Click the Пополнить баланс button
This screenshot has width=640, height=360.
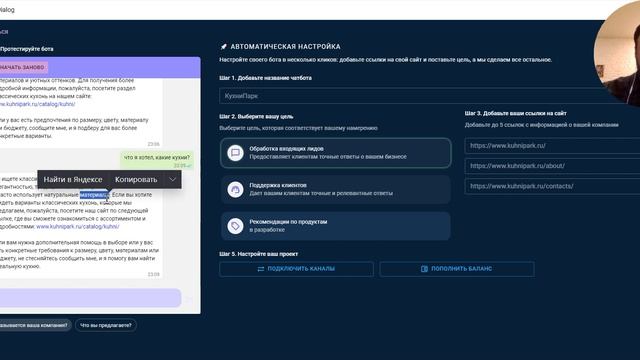coord(457,269)
